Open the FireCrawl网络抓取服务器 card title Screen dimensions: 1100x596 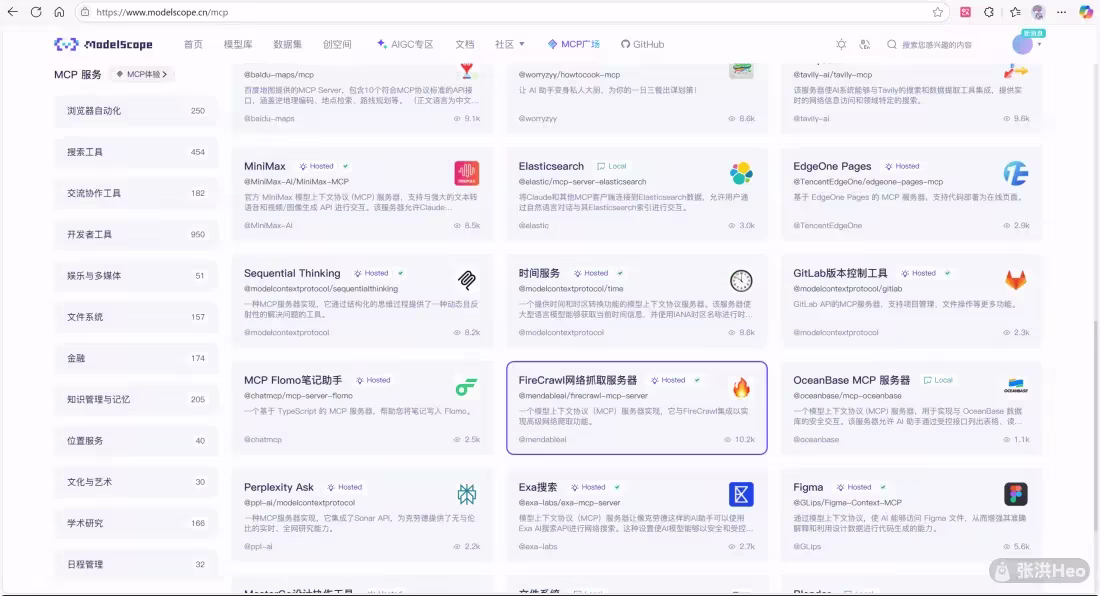[x=577, y=380]
